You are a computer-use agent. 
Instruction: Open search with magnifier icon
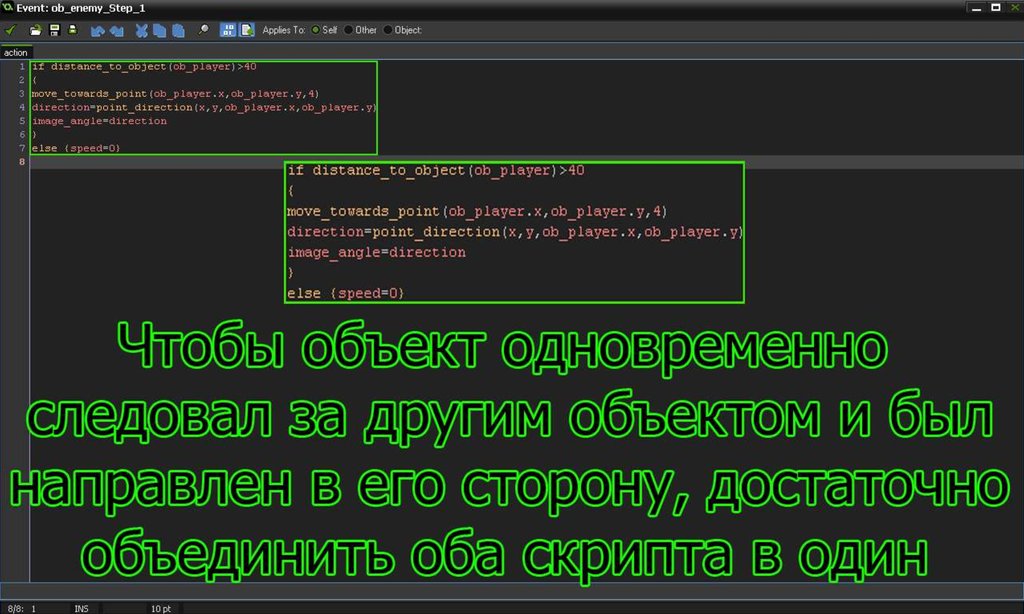[x=203, y=30]
